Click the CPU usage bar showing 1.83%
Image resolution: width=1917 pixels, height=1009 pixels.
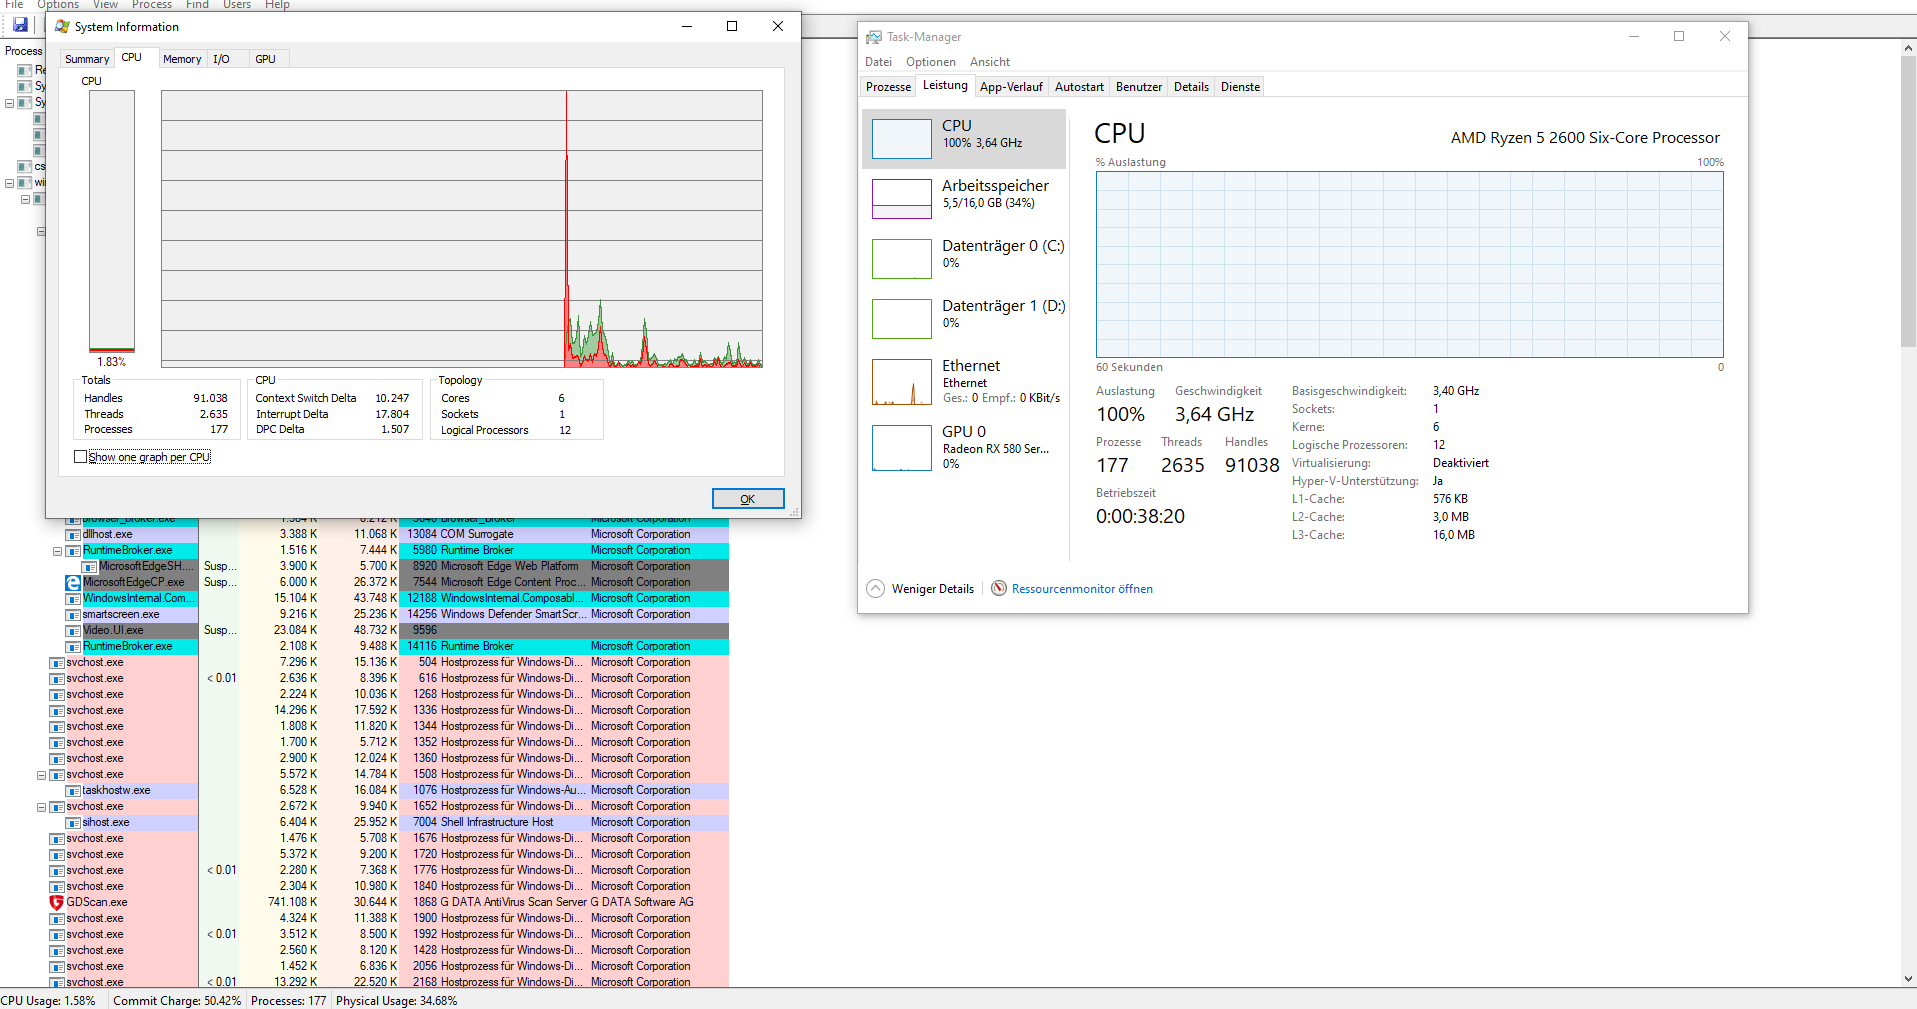click(x=112, y=221)
